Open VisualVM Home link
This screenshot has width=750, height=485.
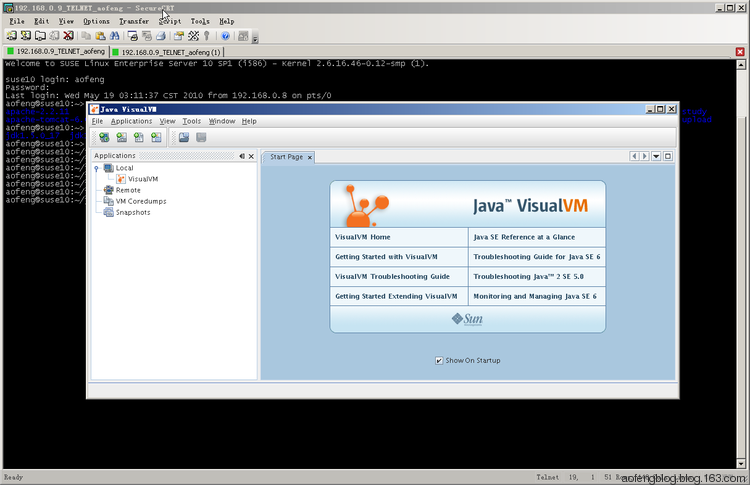point(363,237)
